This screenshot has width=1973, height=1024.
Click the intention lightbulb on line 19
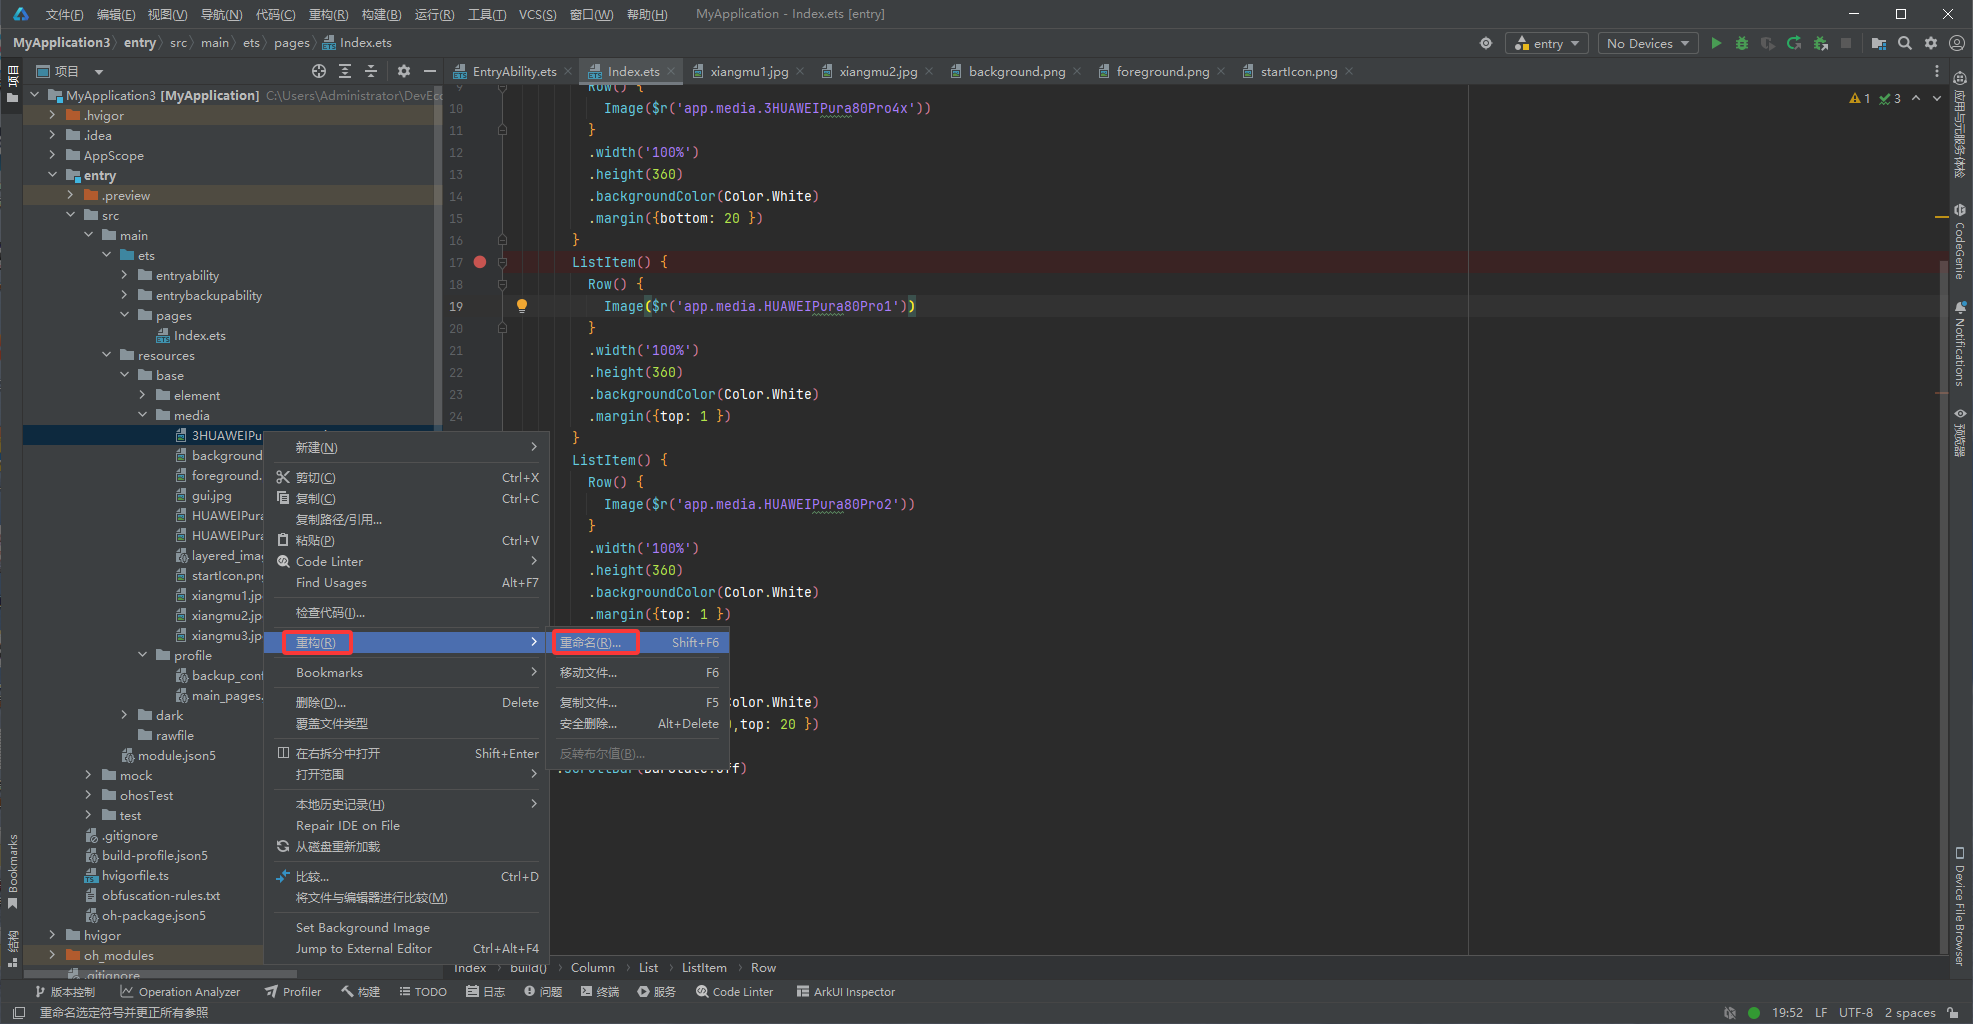pos(521,306)
